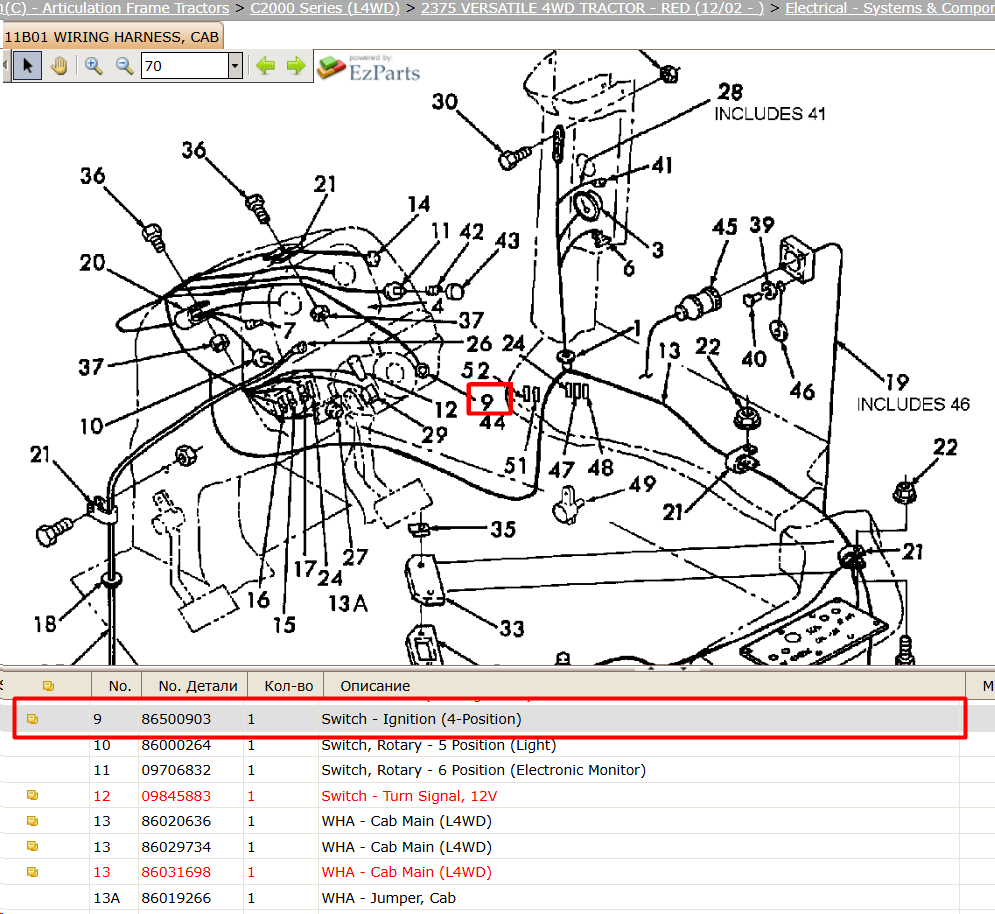
Task: Click callout 35 on the diagram
Action: [503, 529]
